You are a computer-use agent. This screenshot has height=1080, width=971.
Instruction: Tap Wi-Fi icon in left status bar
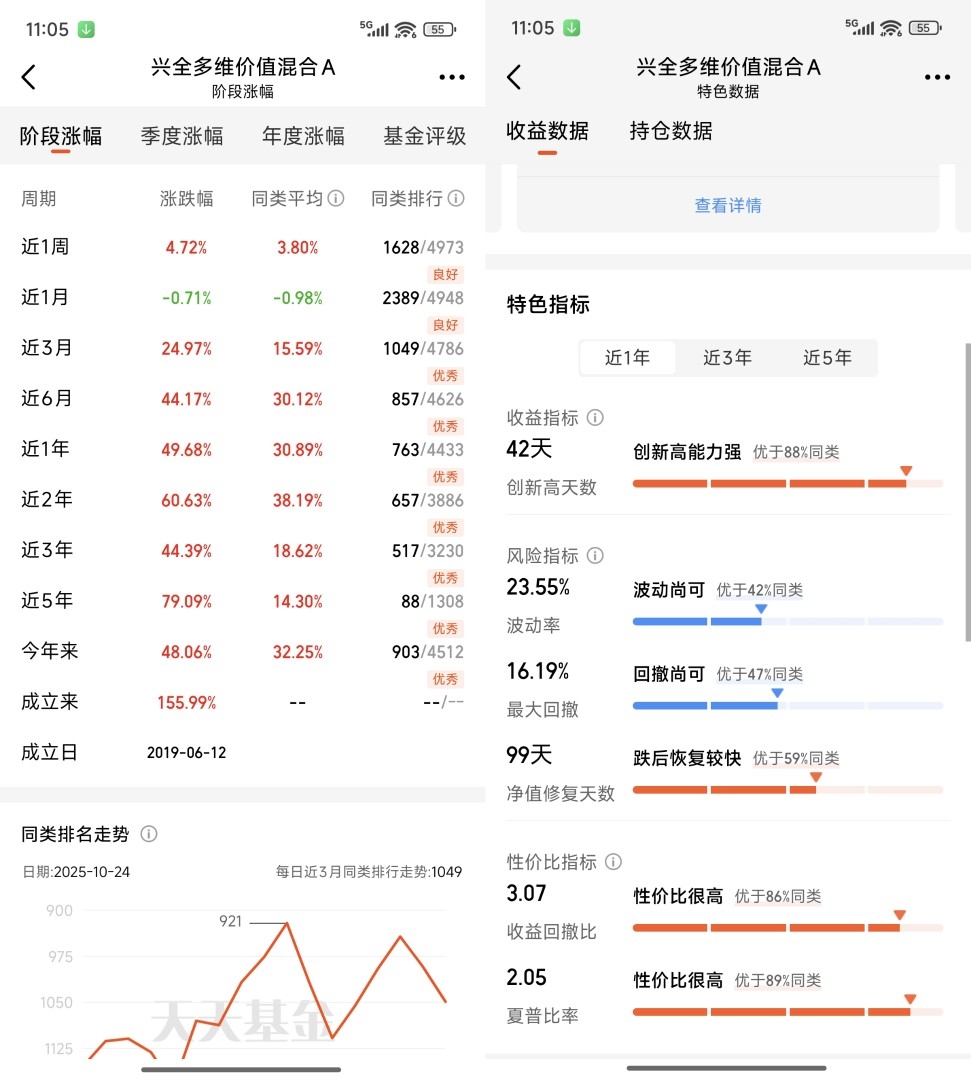click(406, 30)
